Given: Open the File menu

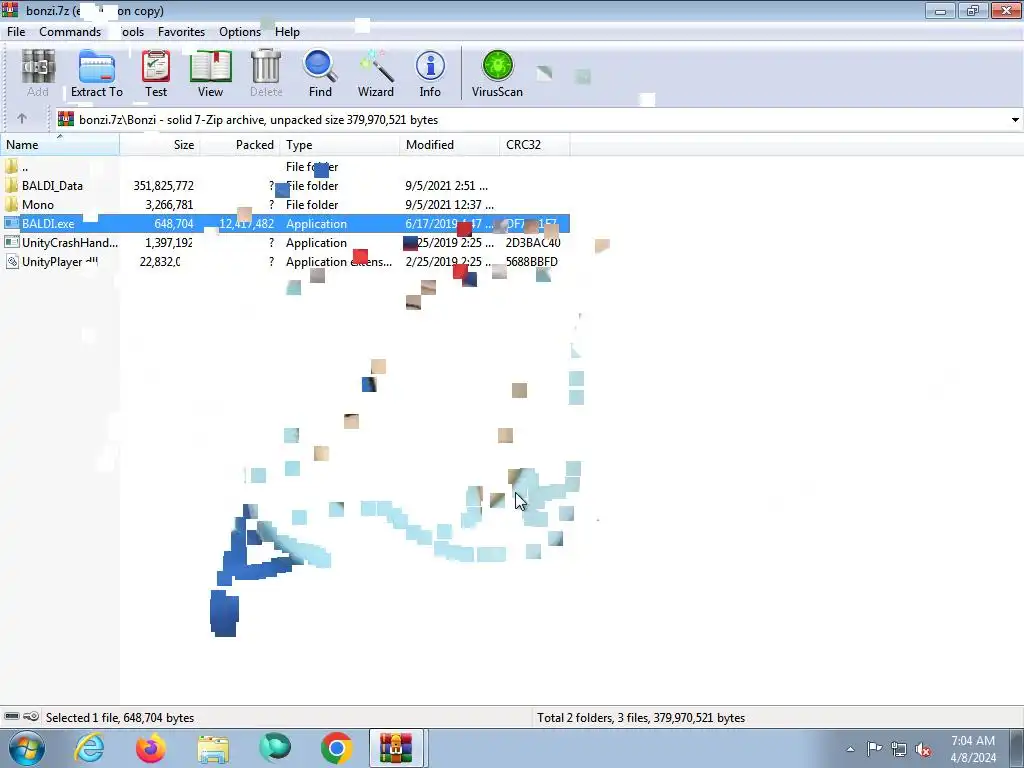Looking at the screenshot, I should point(16,31).
